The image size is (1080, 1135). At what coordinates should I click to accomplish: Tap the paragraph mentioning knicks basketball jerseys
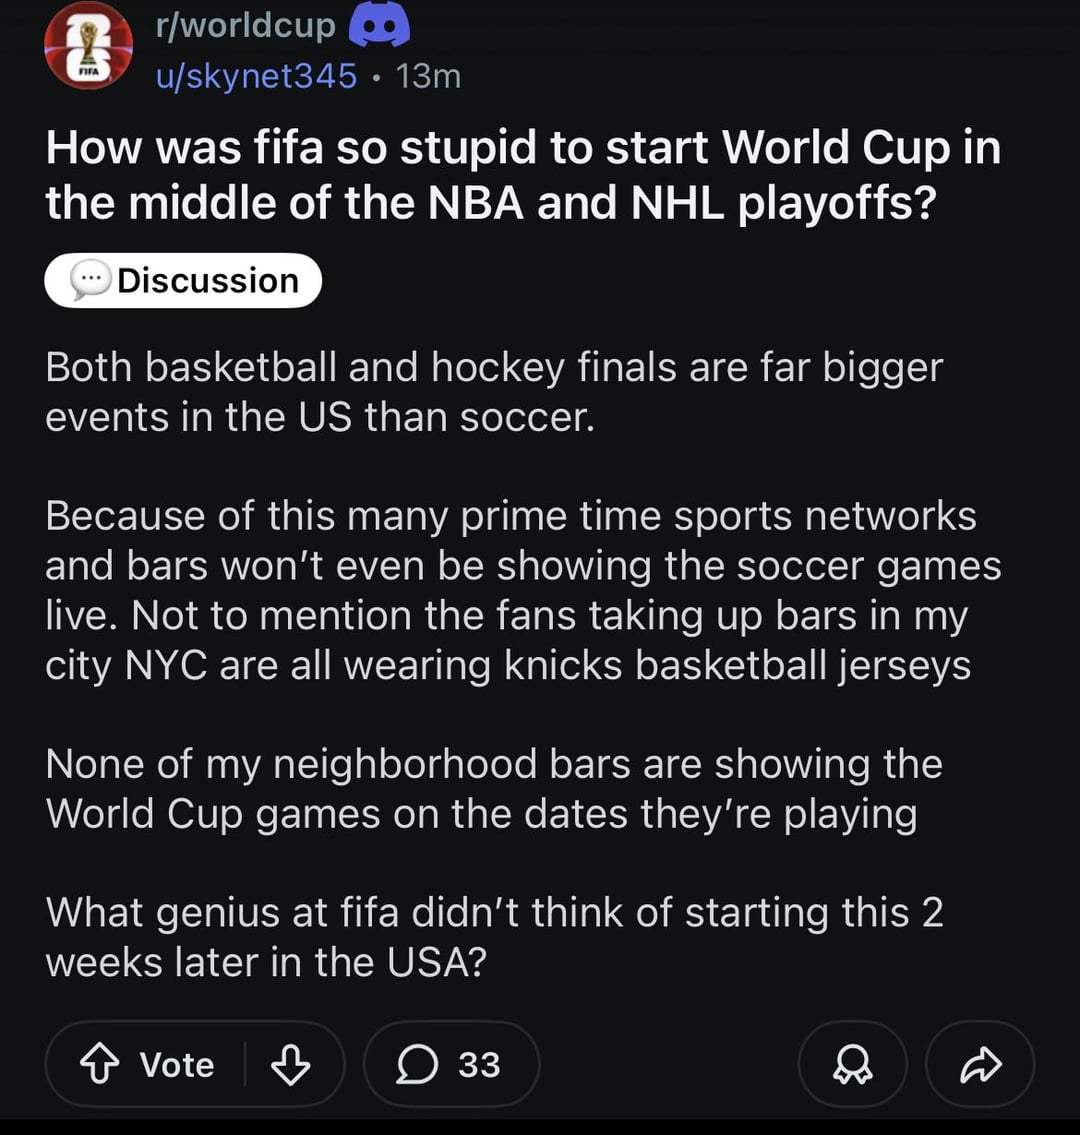tap(523, 591)
